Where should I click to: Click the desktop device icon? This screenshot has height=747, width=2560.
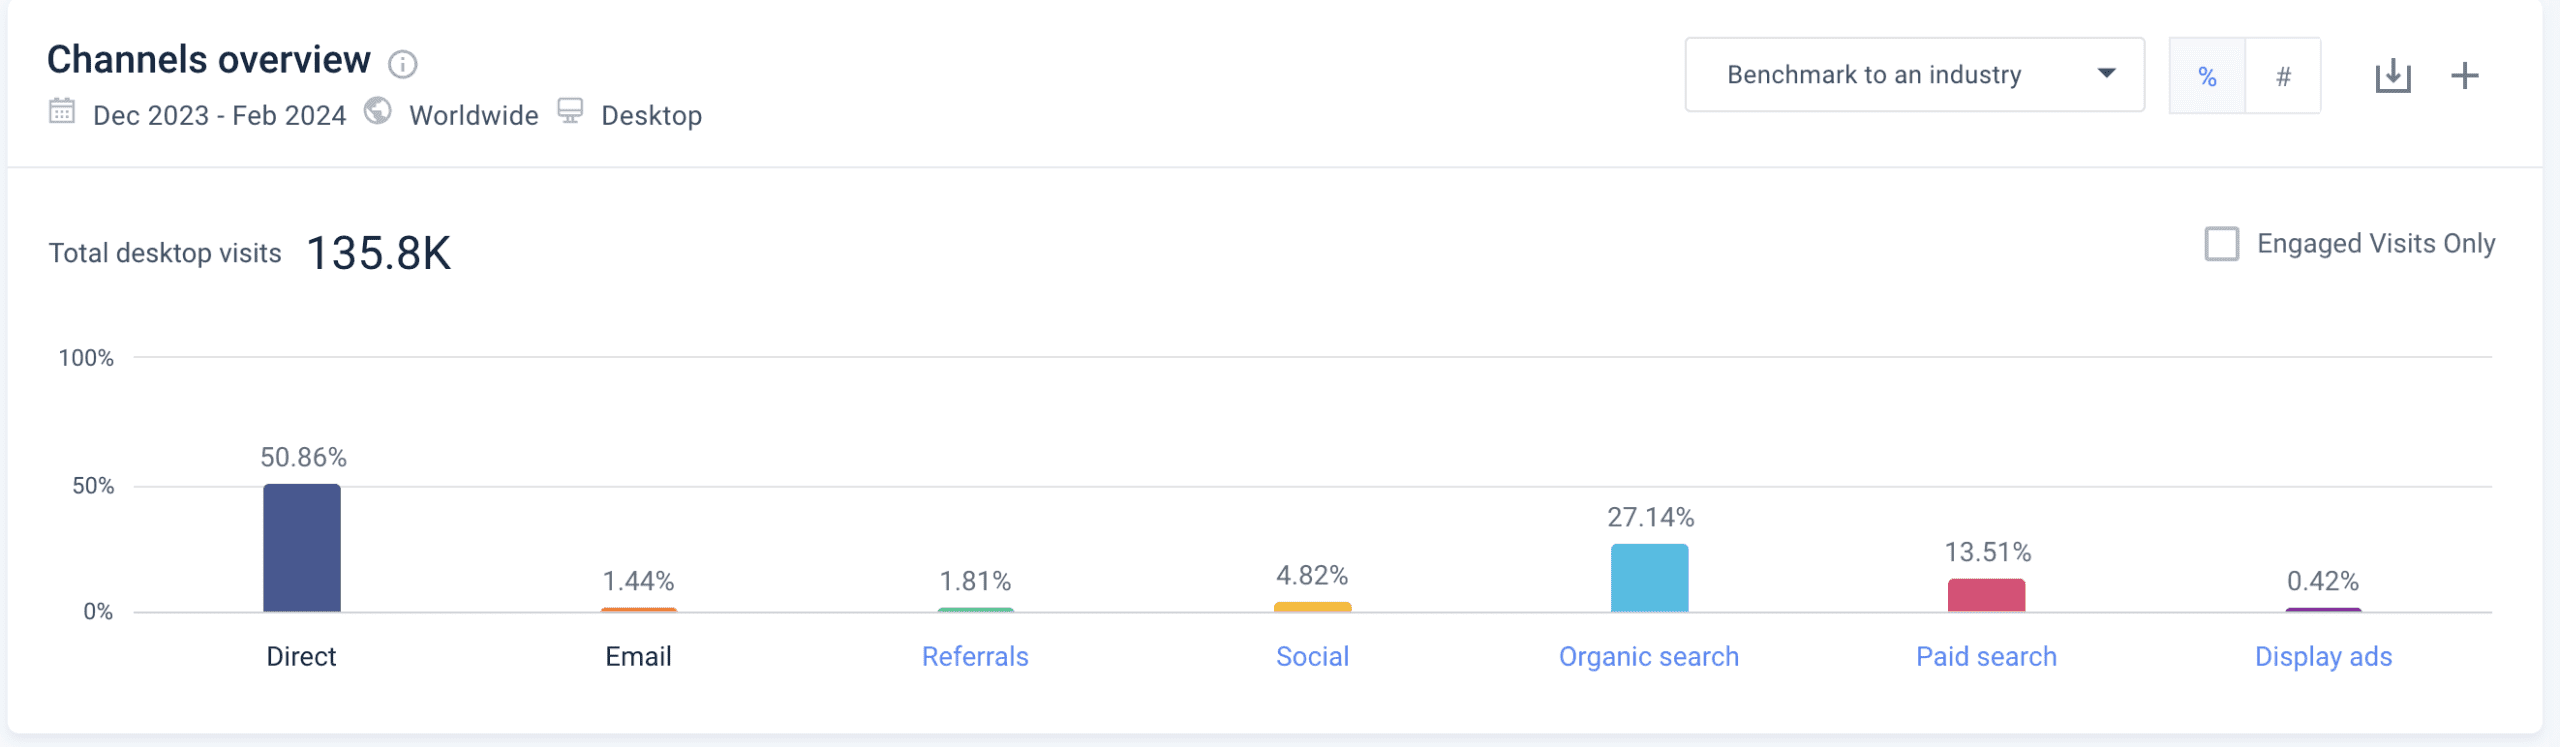570,110
